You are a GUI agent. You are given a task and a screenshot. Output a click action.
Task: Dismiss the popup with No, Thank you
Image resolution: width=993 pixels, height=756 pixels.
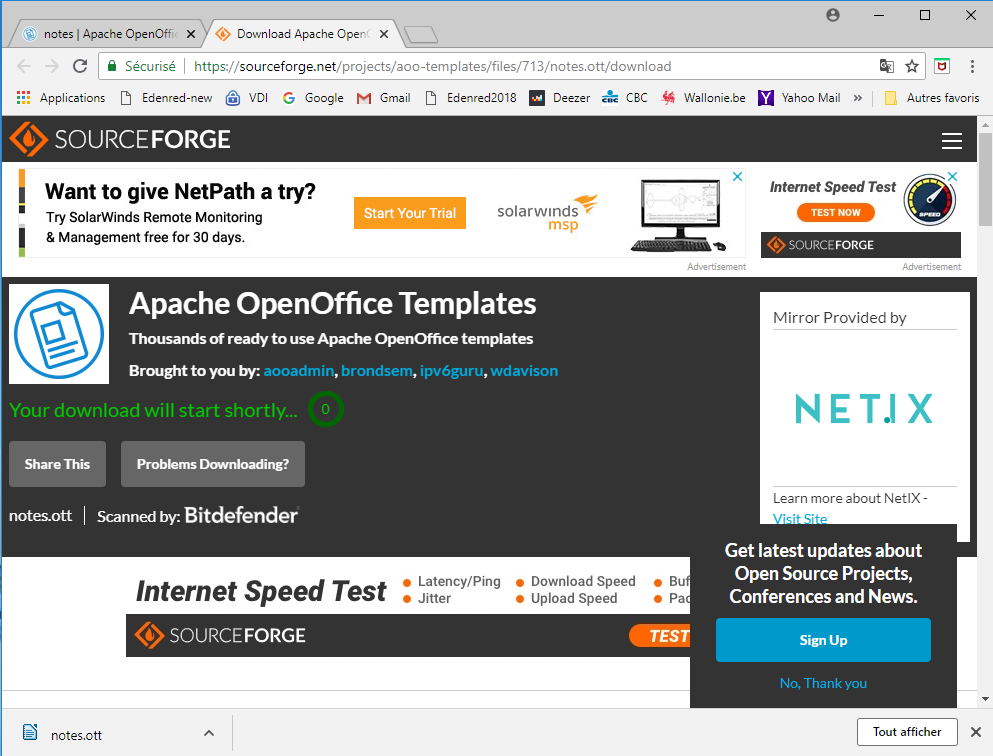coord(823,683)
